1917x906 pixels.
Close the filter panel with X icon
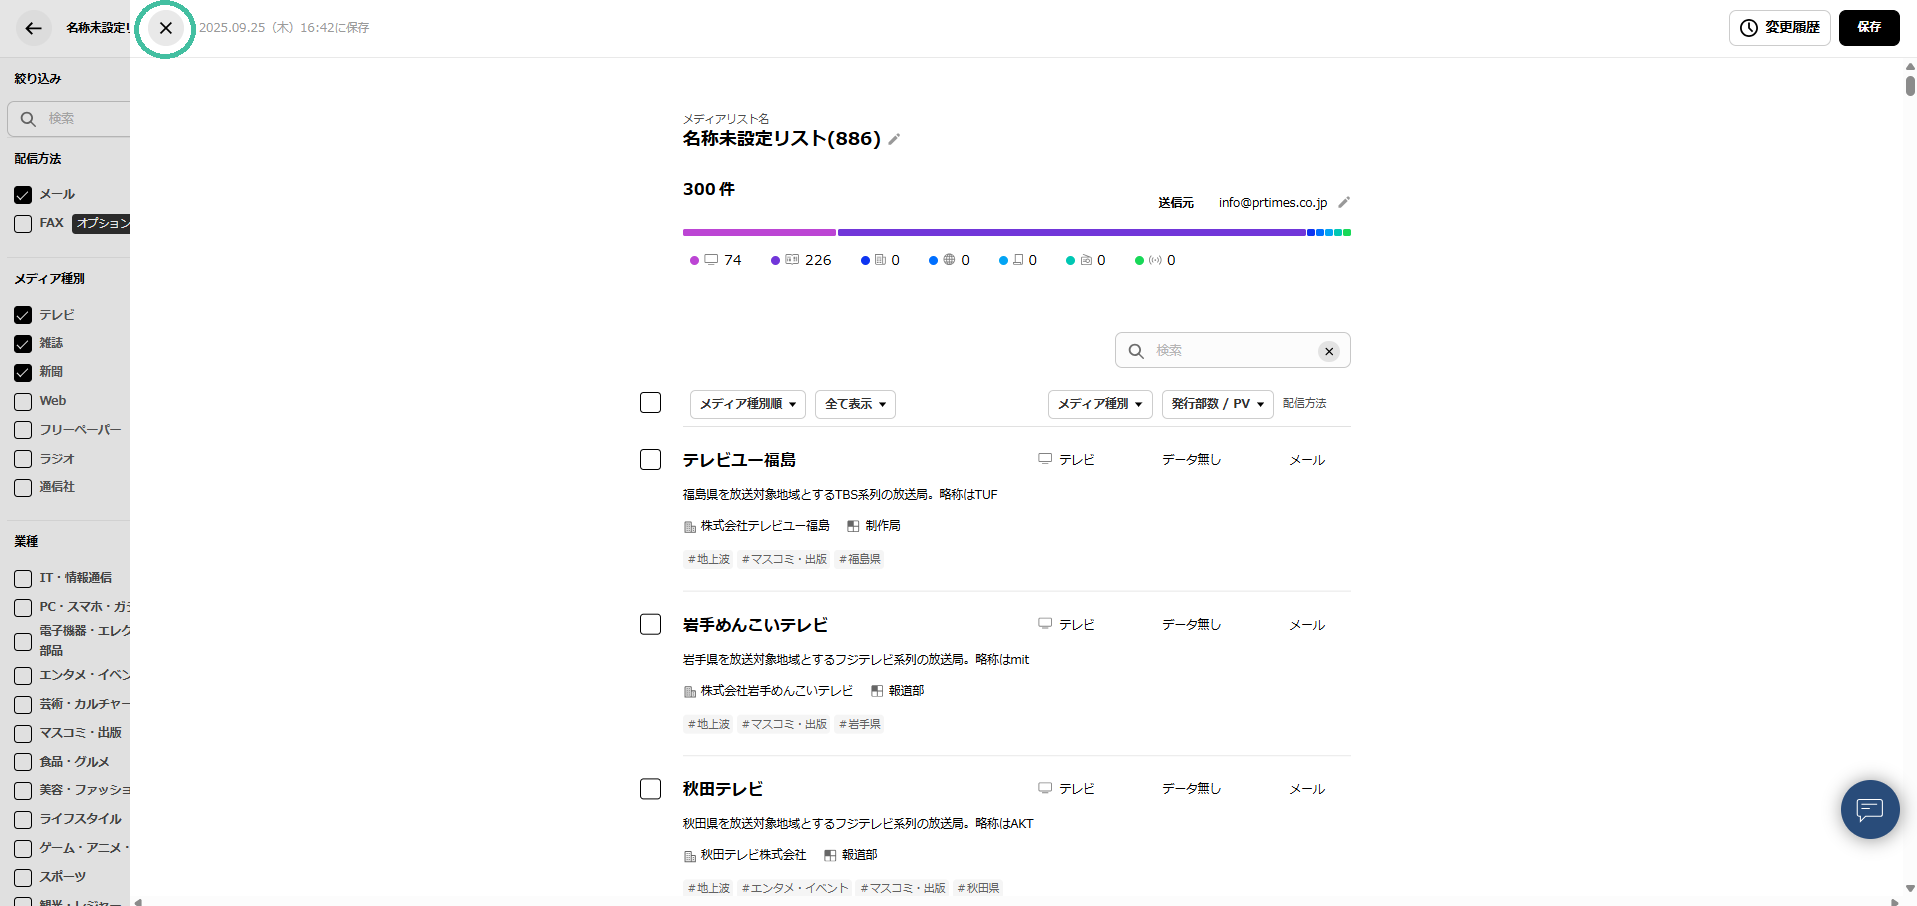pos(166,28)
